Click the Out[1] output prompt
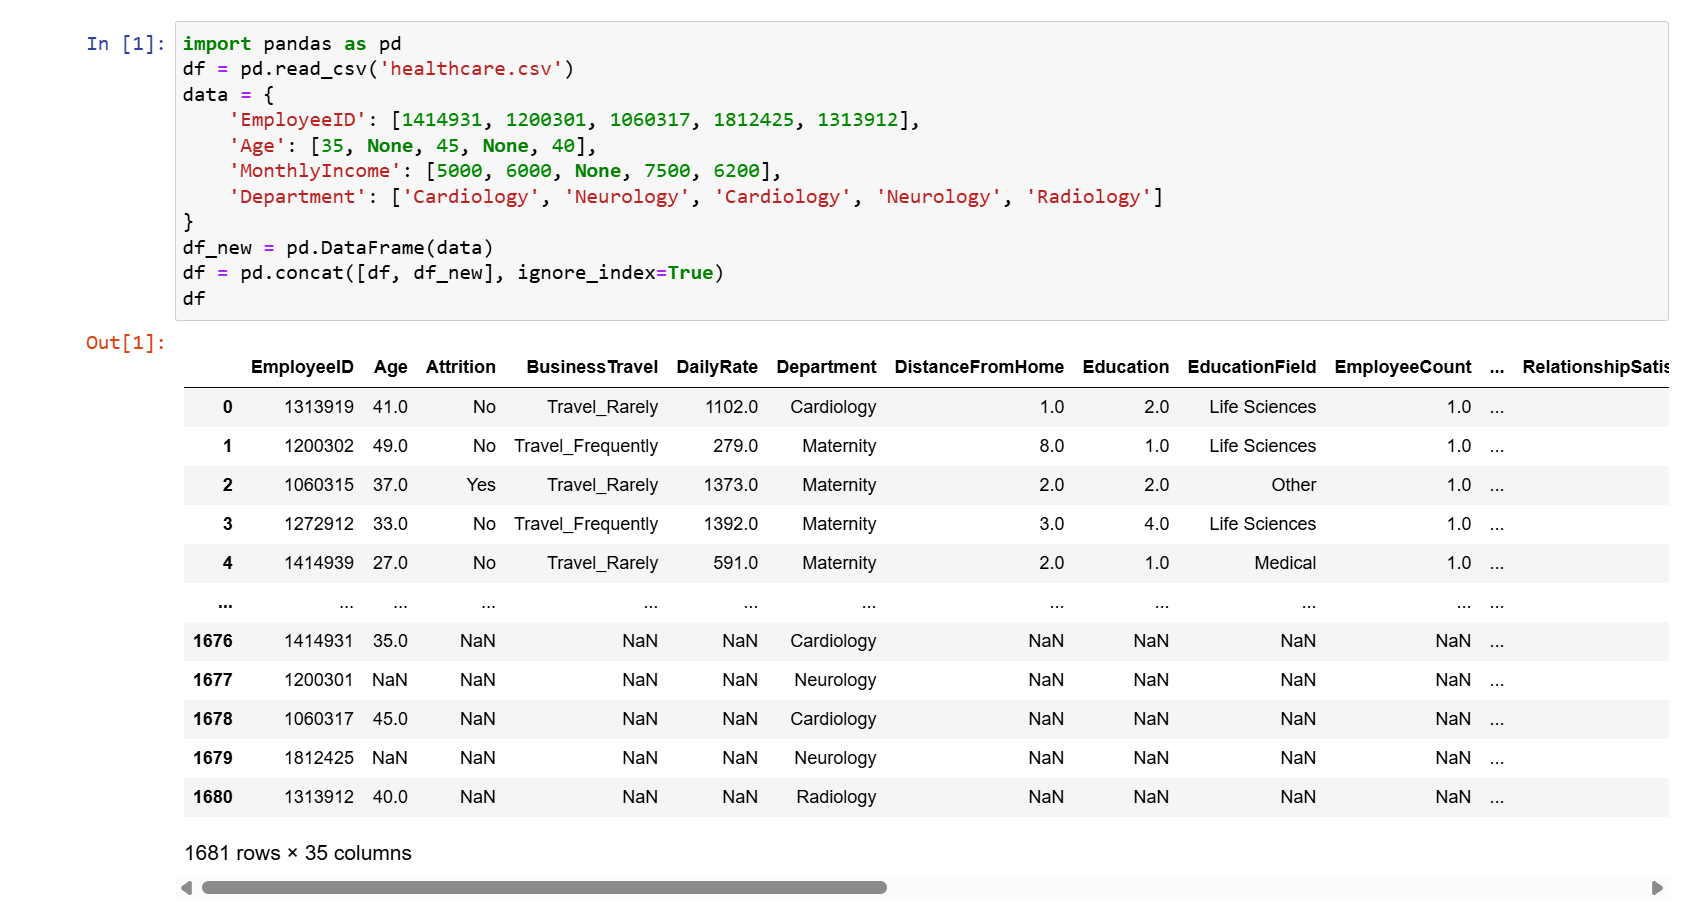The height and width of the screenshot is (902, 1689). 125,343
